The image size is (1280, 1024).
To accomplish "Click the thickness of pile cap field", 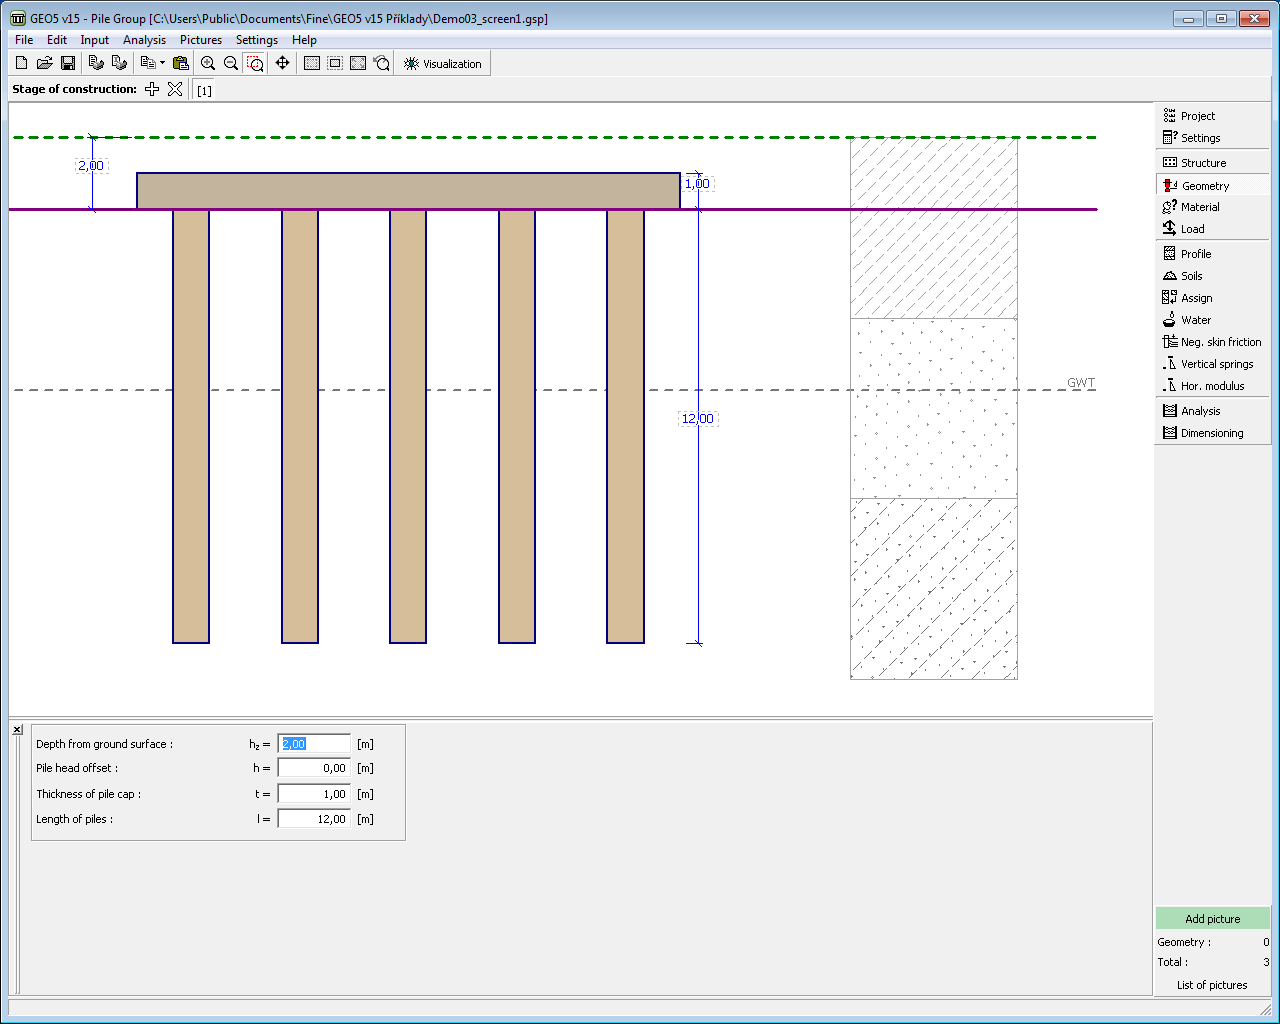I will 314,794.
